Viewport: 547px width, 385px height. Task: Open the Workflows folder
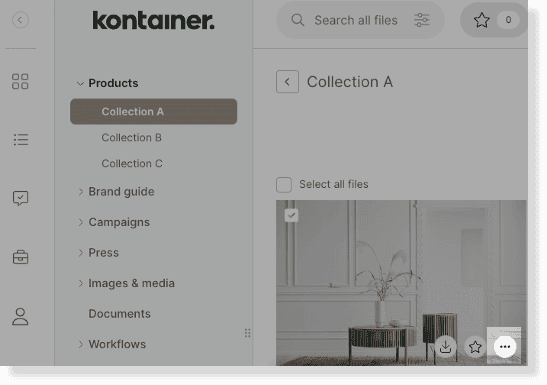click(x=117, y=344)
